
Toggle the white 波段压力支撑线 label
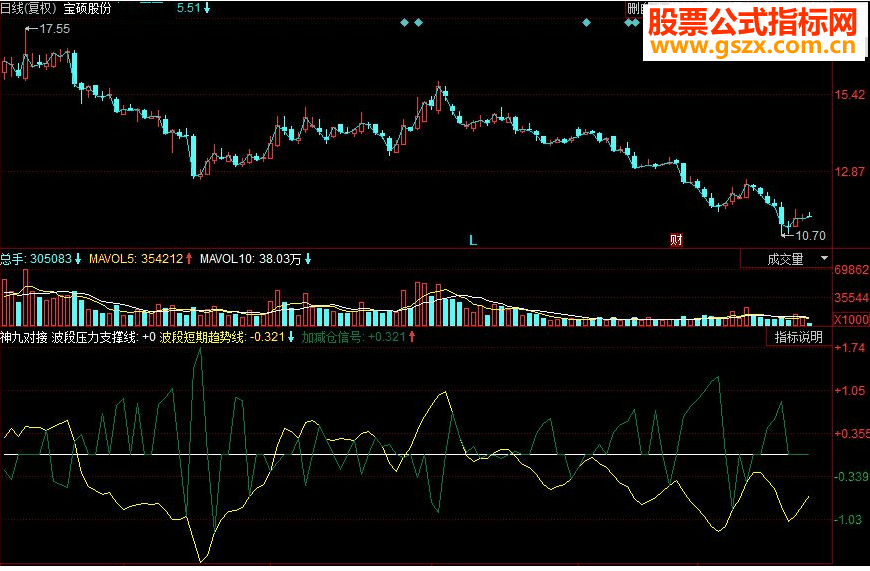click(x=94, y=337)
